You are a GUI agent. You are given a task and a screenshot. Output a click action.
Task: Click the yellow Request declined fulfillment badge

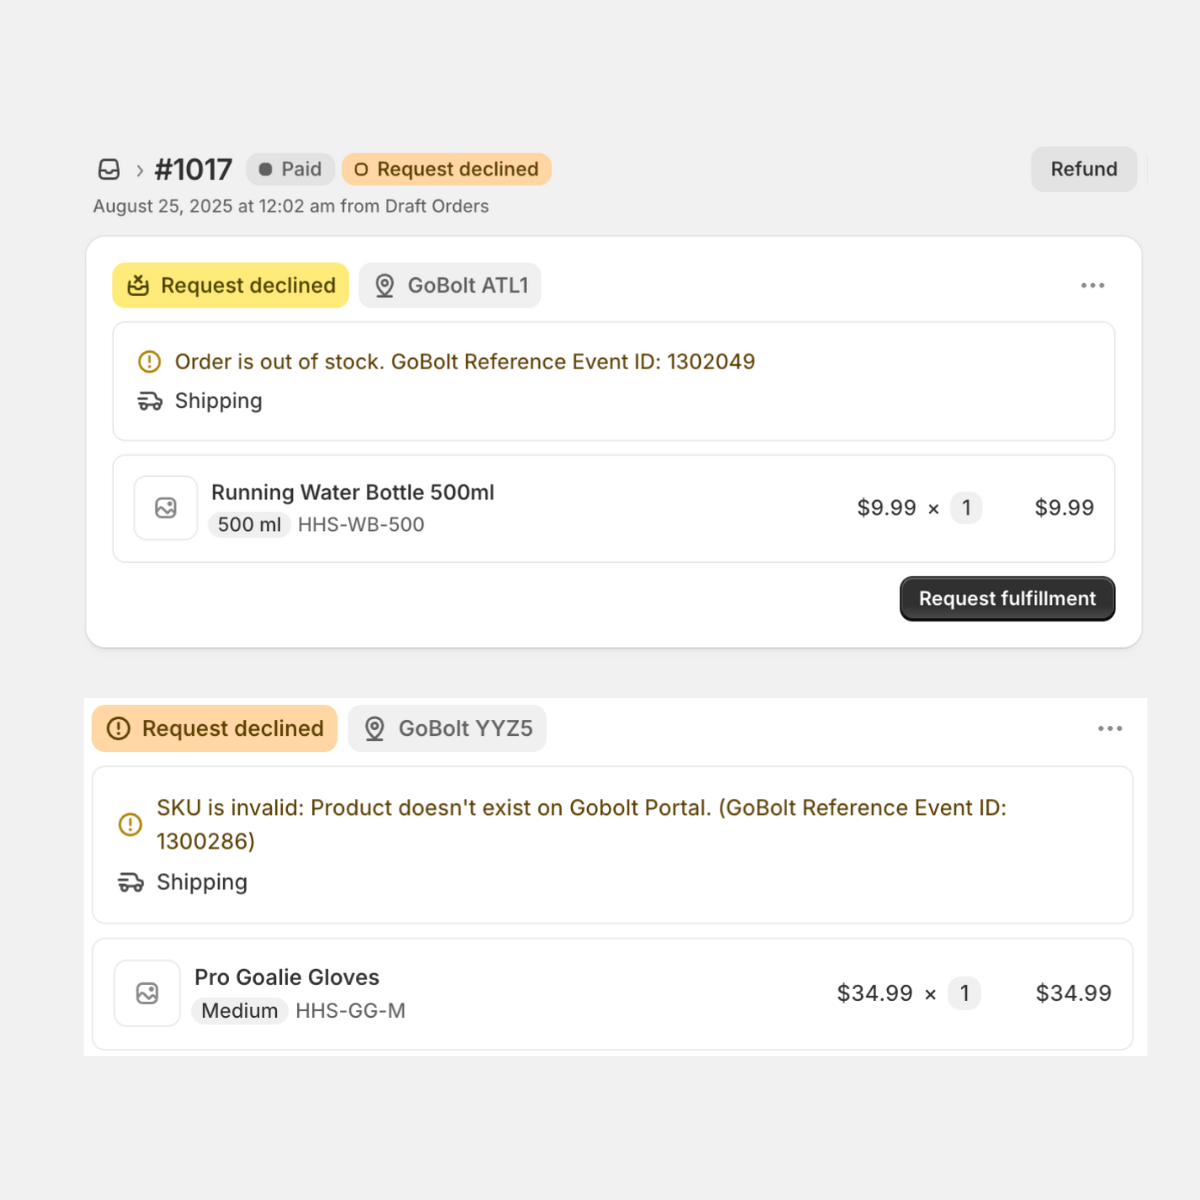230,286
